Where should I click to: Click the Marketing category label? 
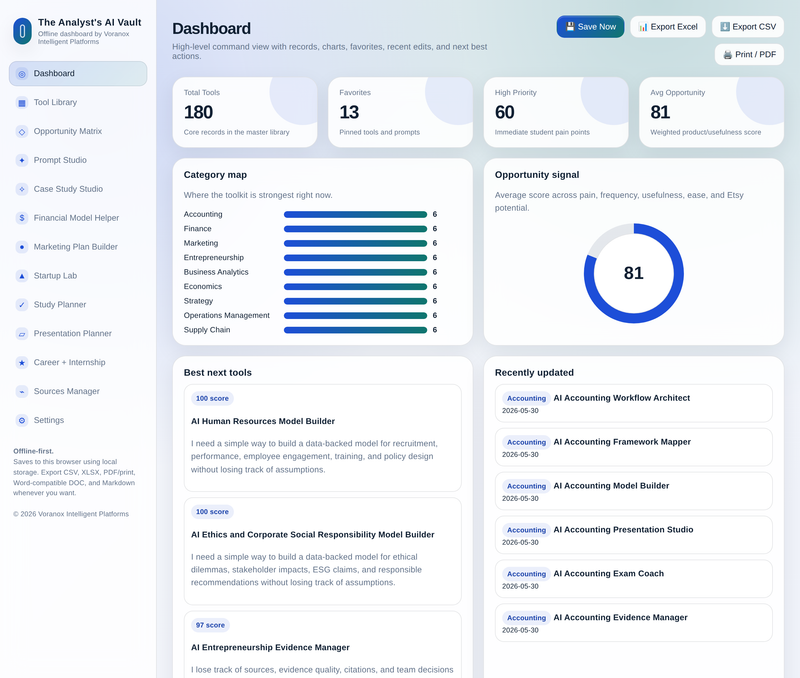coord(201,243)
